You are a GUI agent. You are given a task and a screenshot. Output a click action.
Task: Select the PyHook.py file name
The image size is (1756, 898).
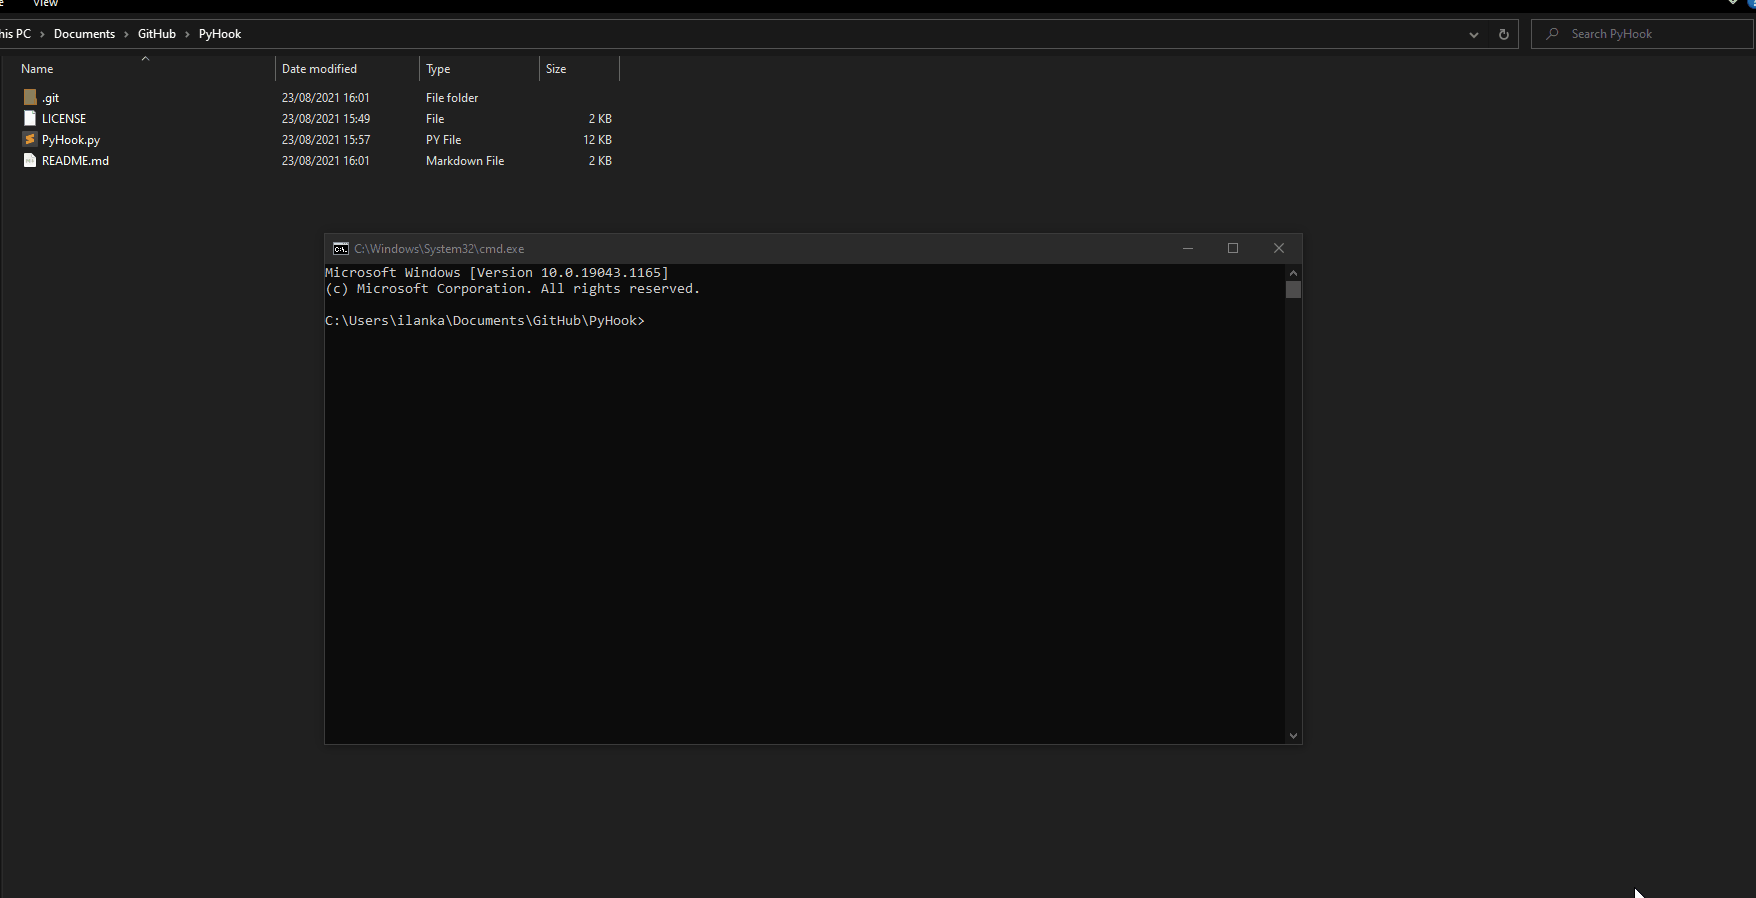click(x=71, y=140)
